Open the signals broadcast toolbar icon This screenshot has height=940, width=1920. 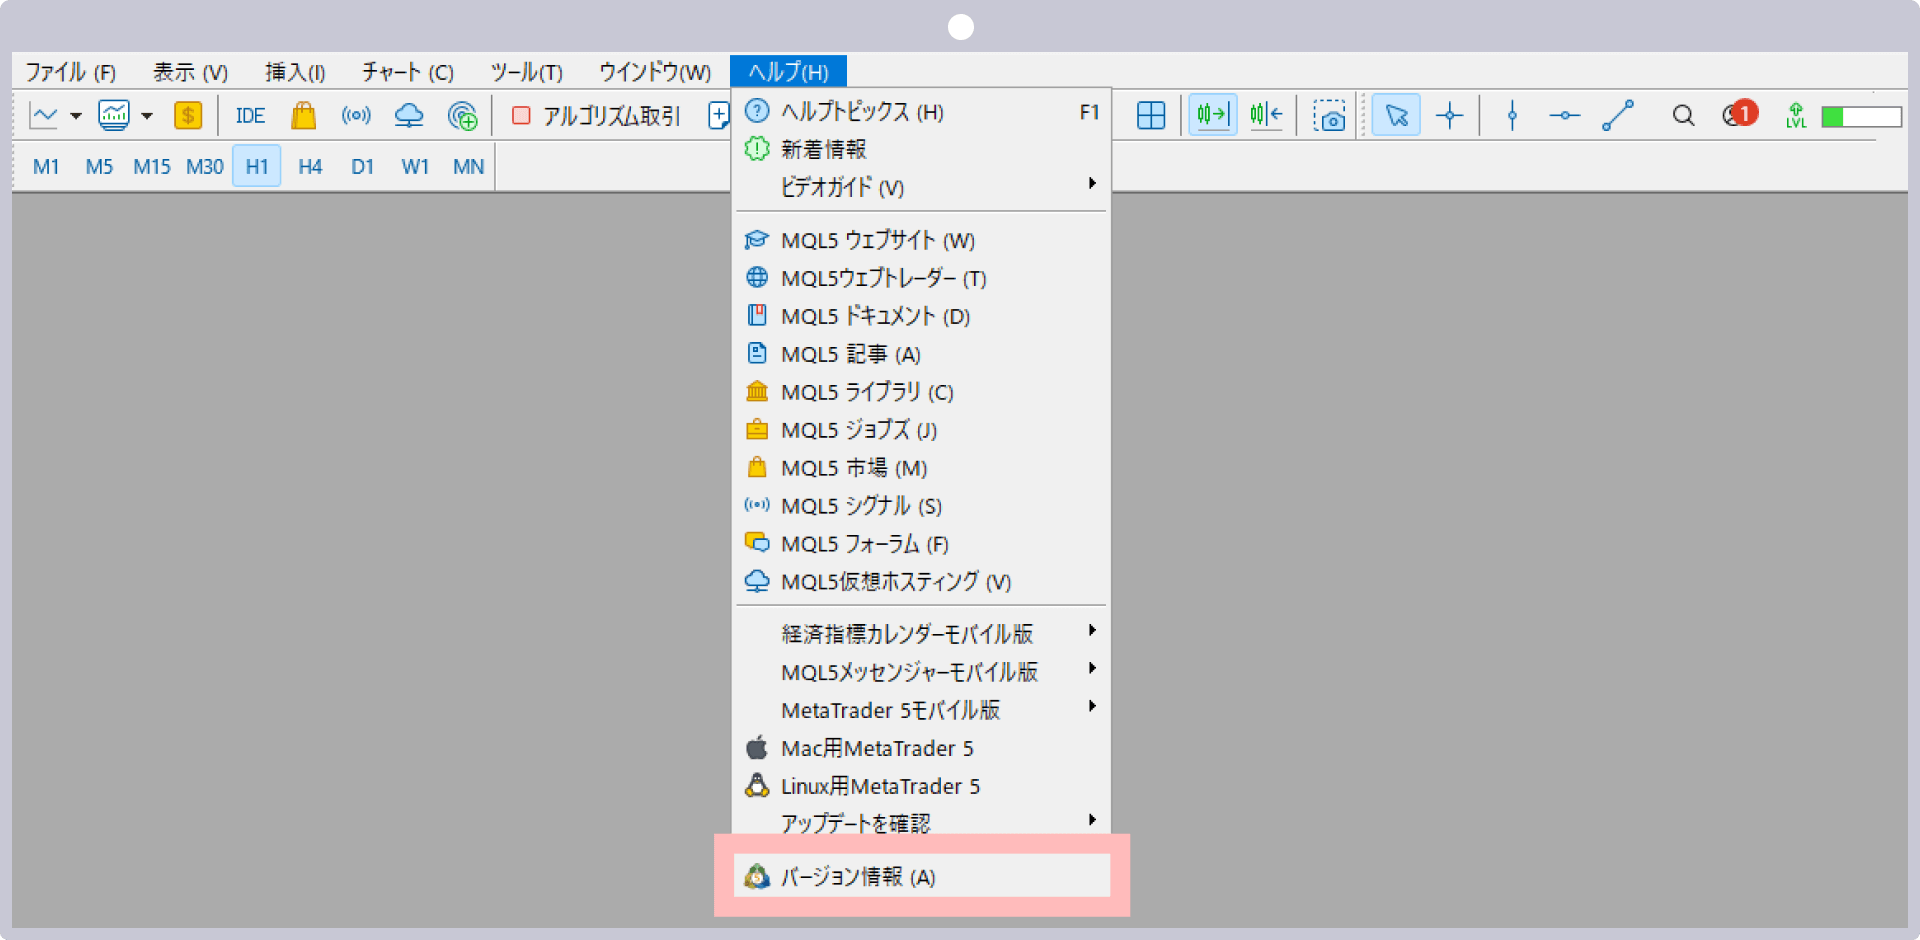tap(356, 116)
